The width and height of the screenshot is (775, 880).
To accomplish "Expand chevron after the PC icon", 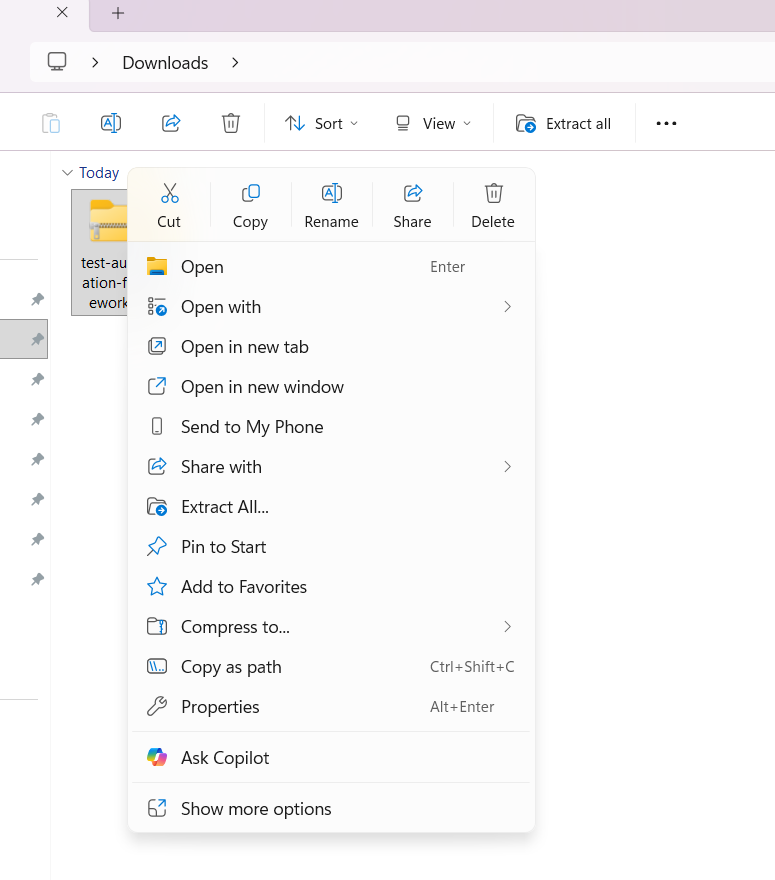I will [95, 62].
